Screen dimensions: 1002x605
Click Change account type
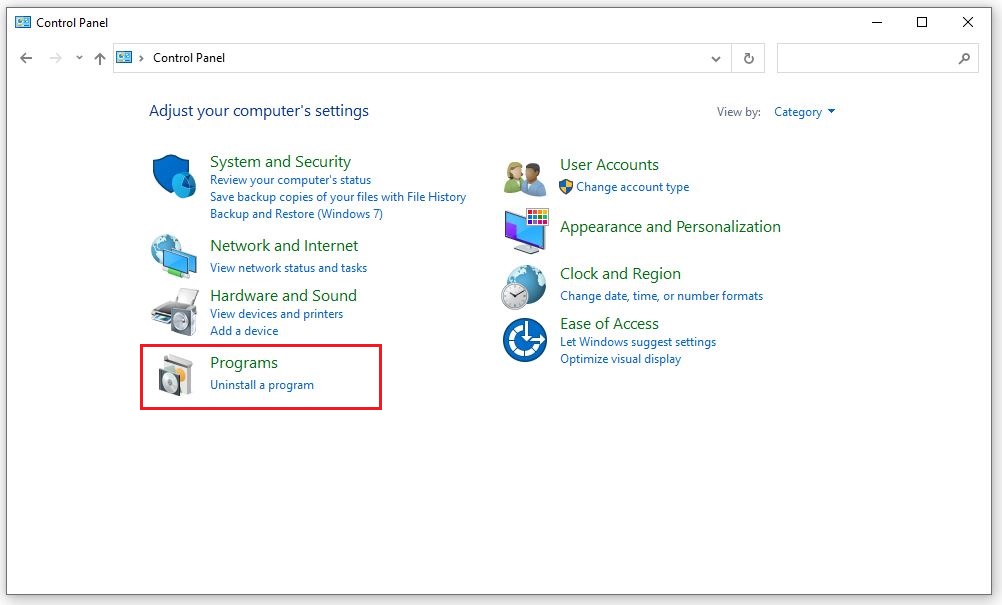[x=632, y=186]
